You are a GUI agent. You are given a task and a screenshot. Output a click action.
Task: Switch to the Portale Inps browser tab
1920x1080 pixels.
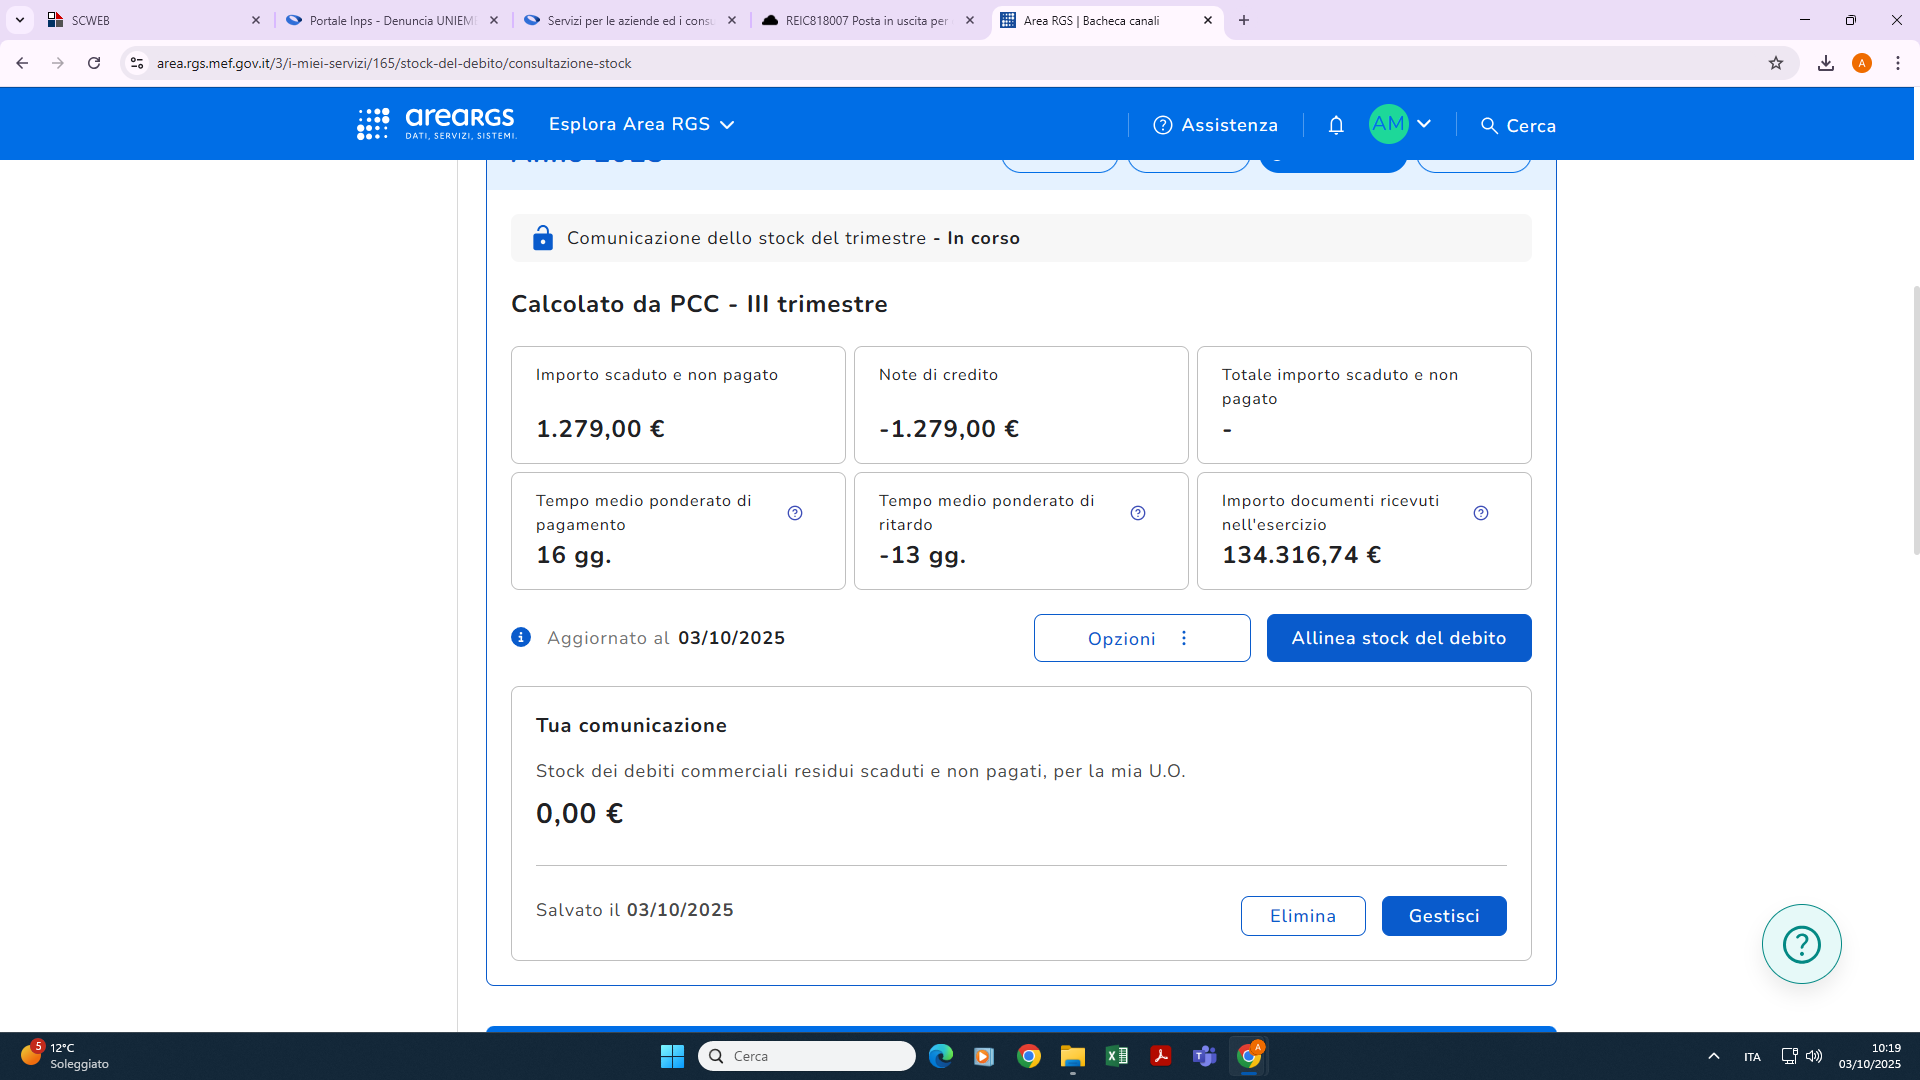[392, 20]
